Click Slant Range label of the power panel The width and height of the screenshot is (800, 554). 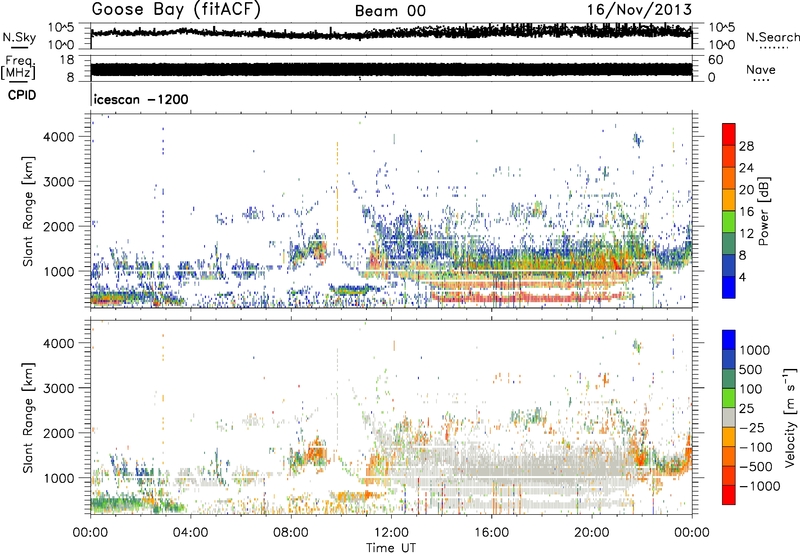(28, 211)
